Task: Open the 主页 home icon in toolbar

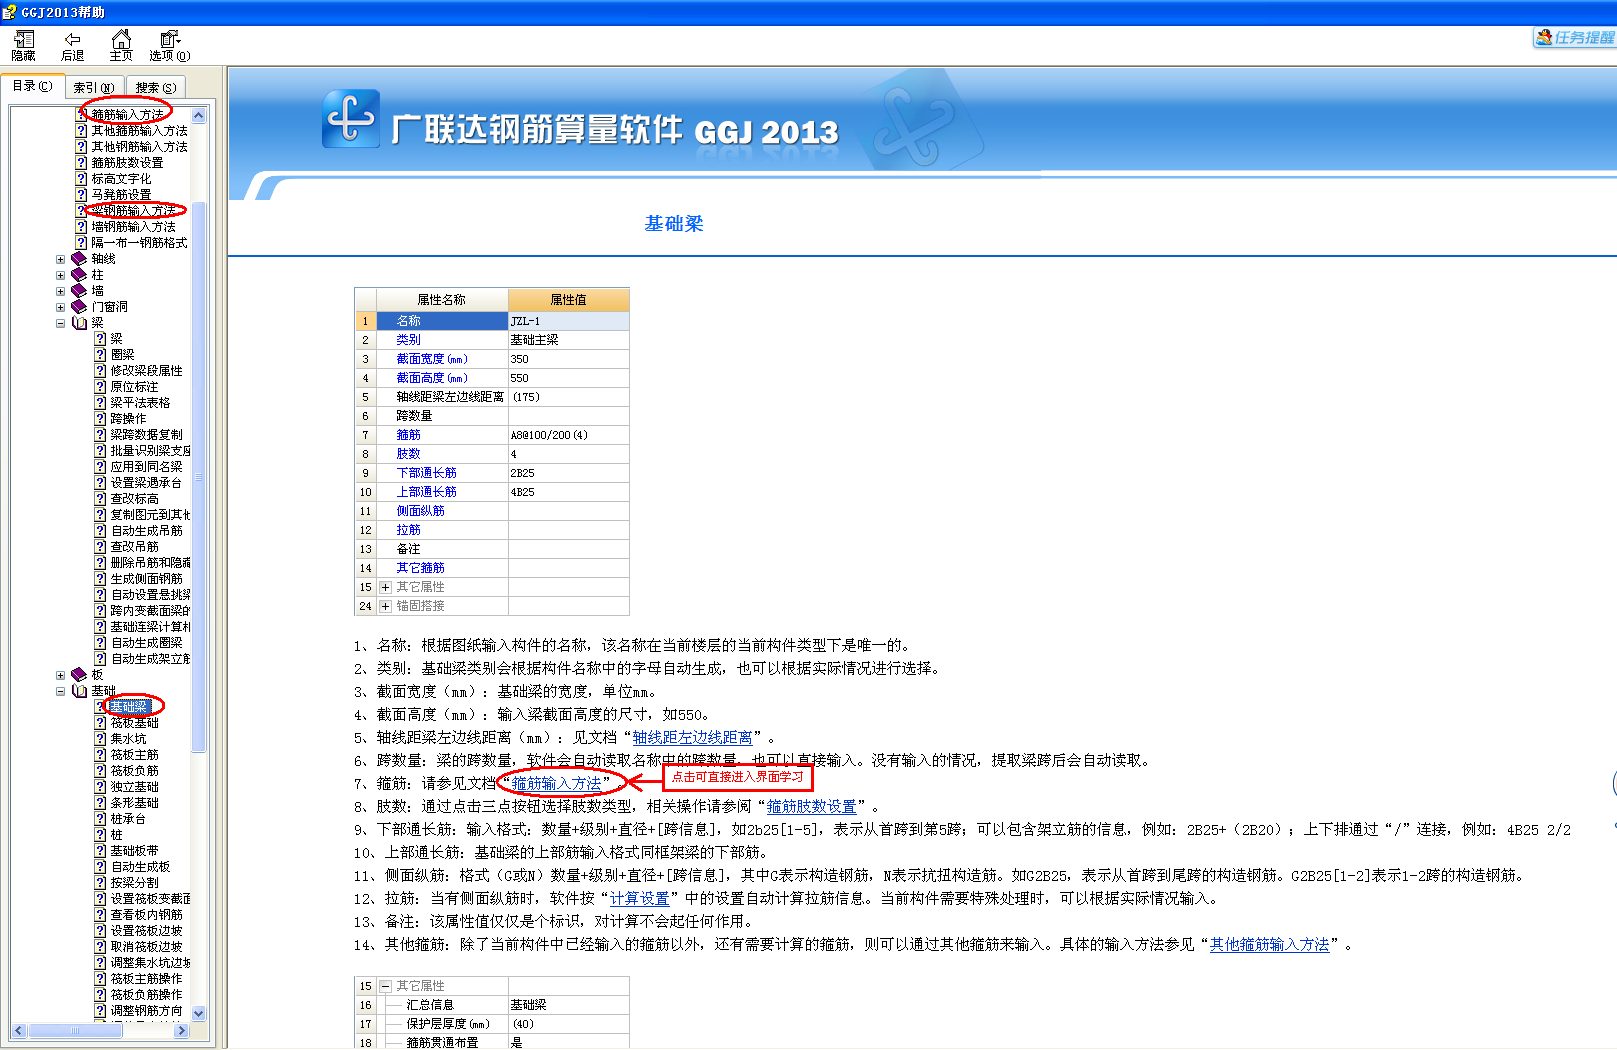Action: (x=121, y=45)
